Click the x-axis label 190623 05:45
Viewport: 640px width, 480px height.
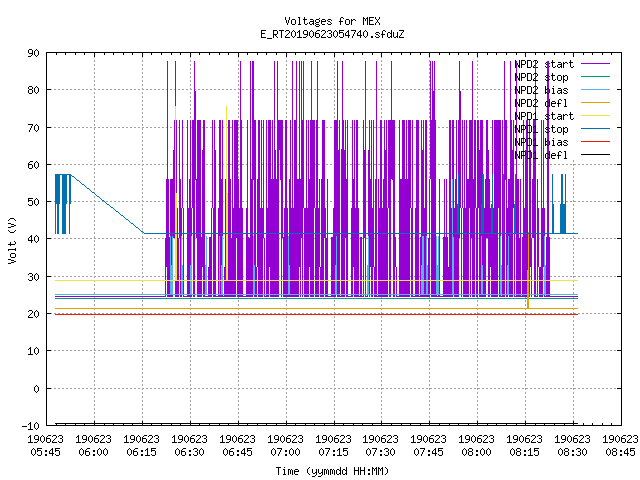pos(46,446)
